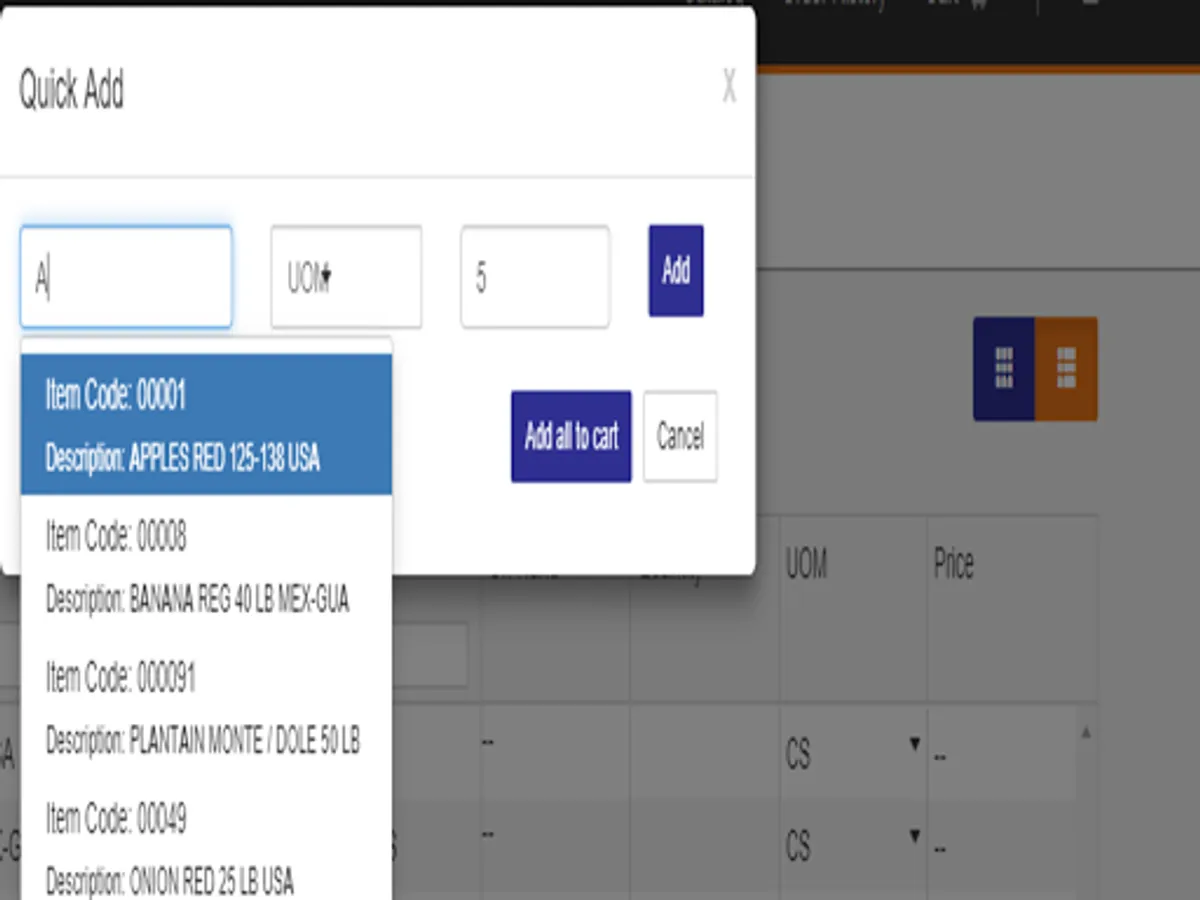
Task: Click the item code search field
Action: point(126,277)
